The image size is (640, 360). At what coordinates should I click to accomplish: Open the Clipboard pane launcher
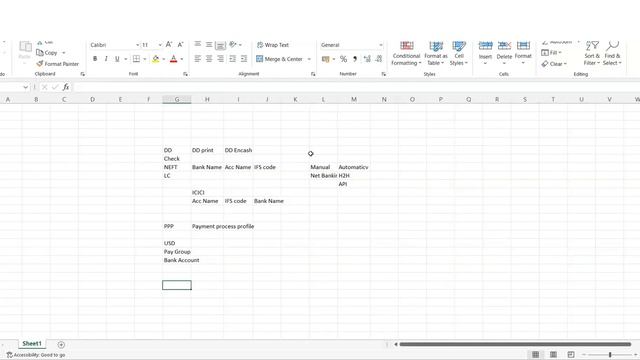click(x=82, y=74)
